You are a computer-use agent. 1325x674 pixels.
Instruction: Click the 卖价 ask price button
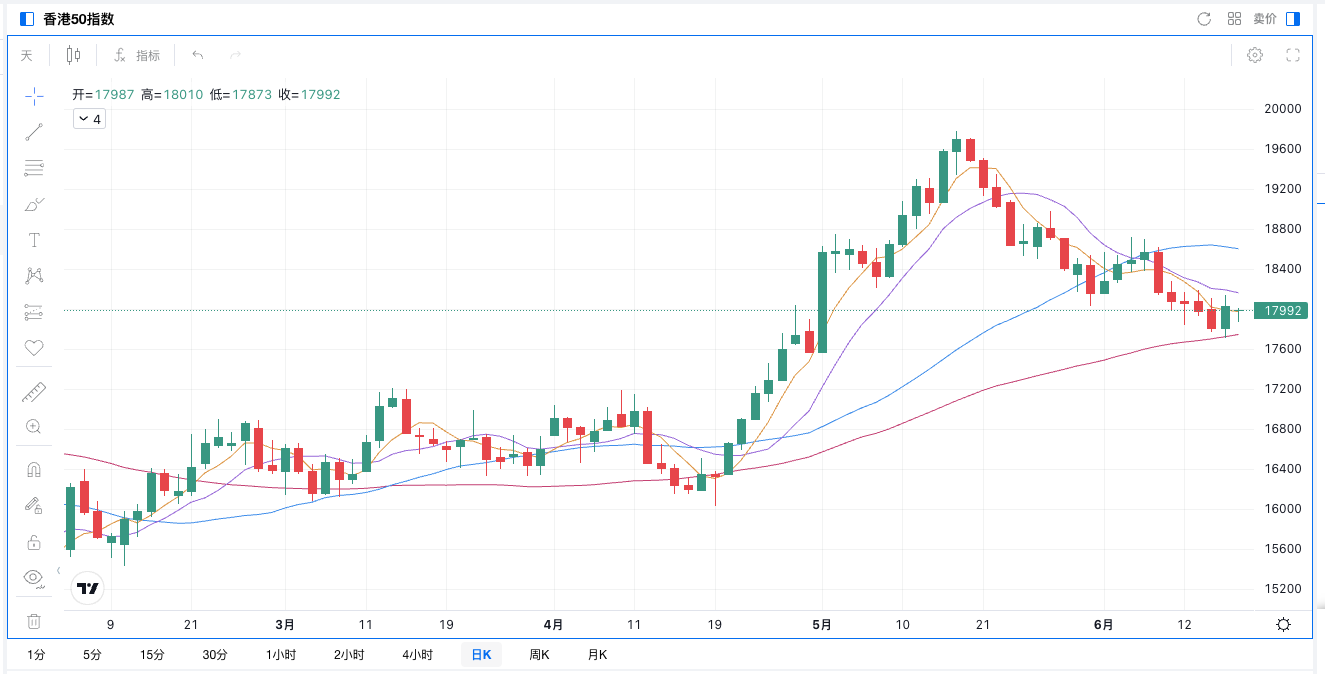pyautogui.click(x=1264, y=19)
